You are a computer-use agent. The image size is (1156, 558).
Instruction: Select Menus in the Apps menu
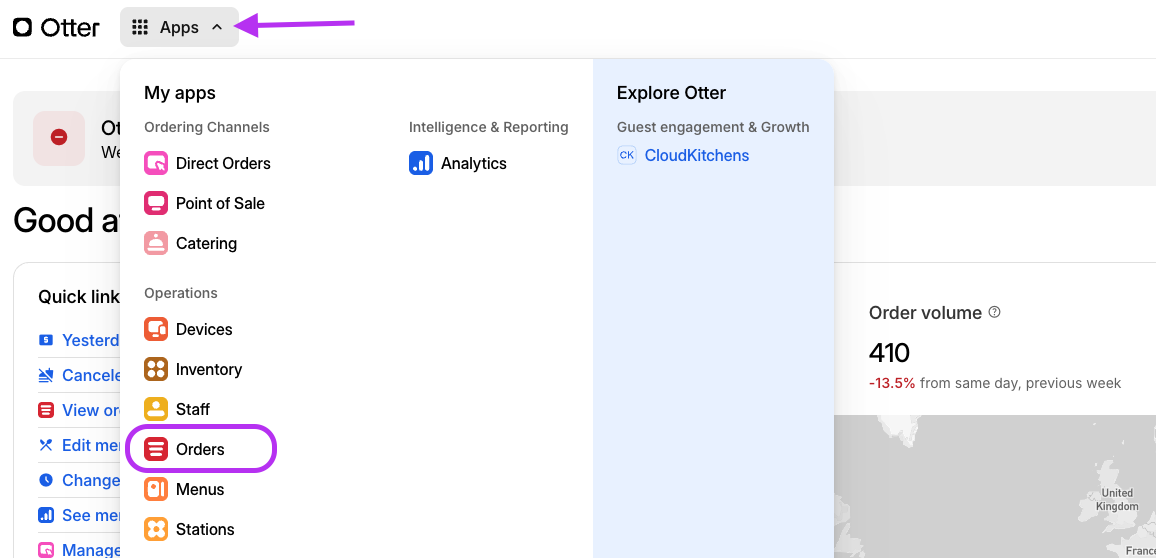(x=200, y=489)
